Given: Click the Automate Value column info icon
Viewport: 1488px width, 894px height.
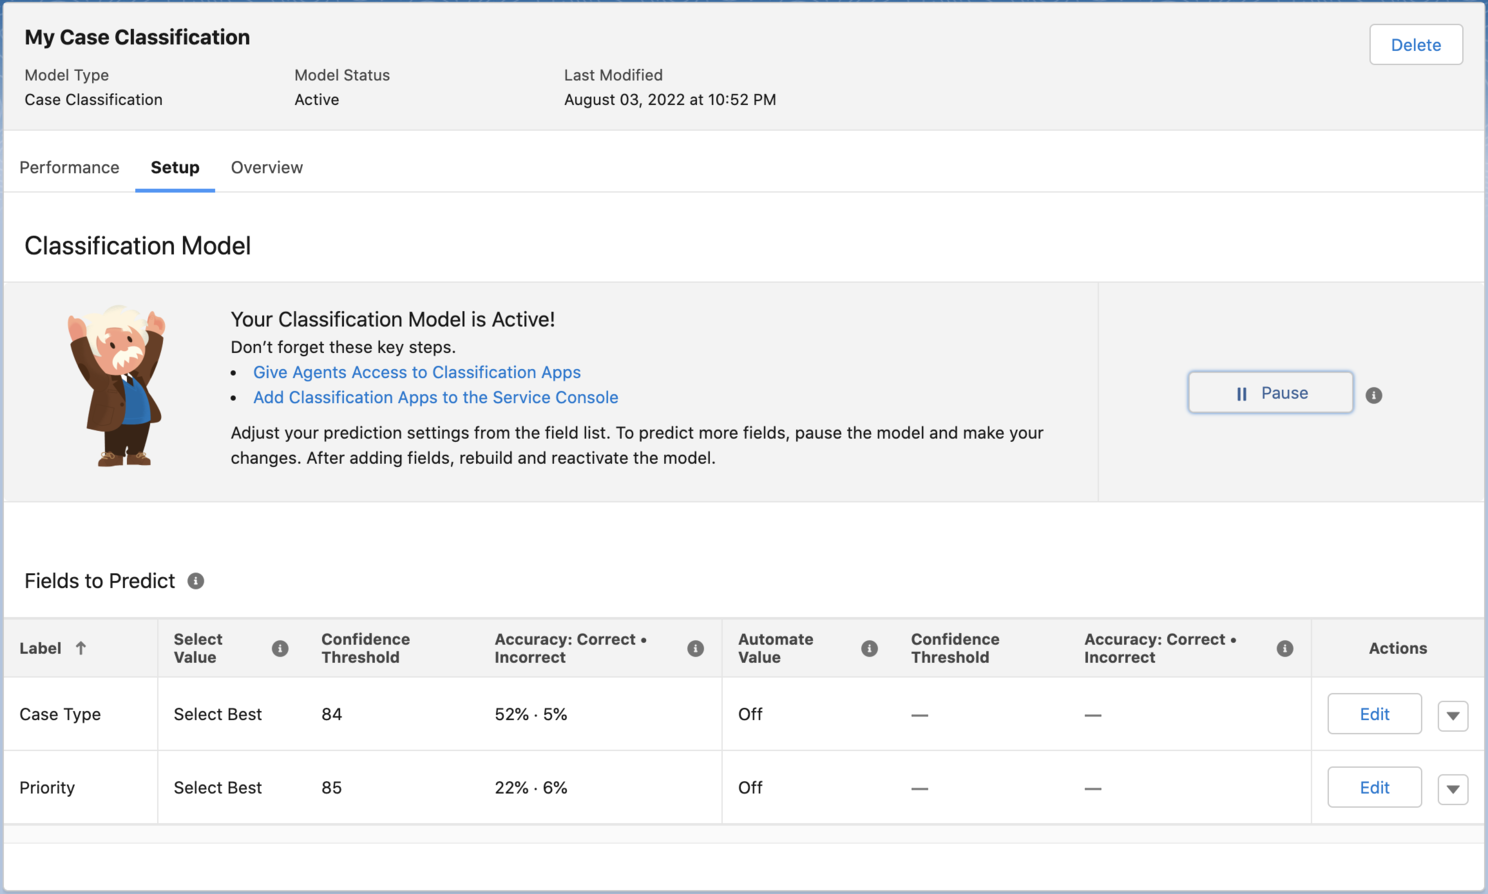Looking at the screenshot, I should tap(869, 649).
